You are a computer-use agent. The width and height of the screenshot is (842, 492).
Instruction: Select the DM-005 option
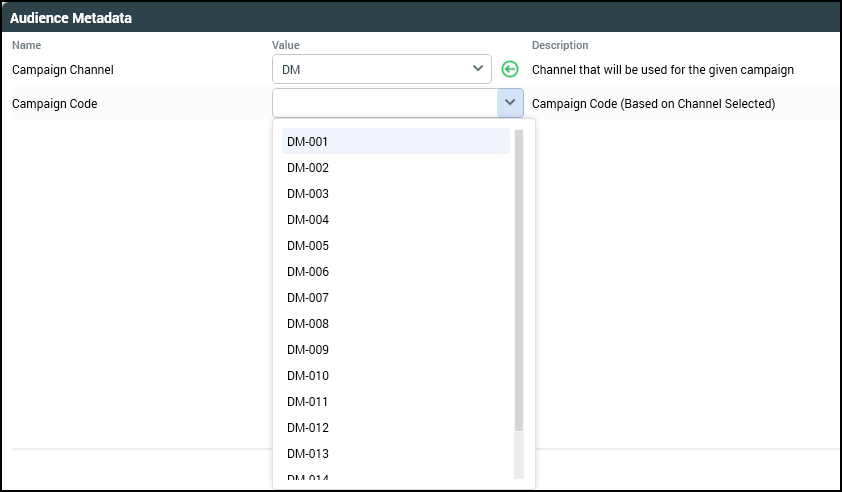308,246
